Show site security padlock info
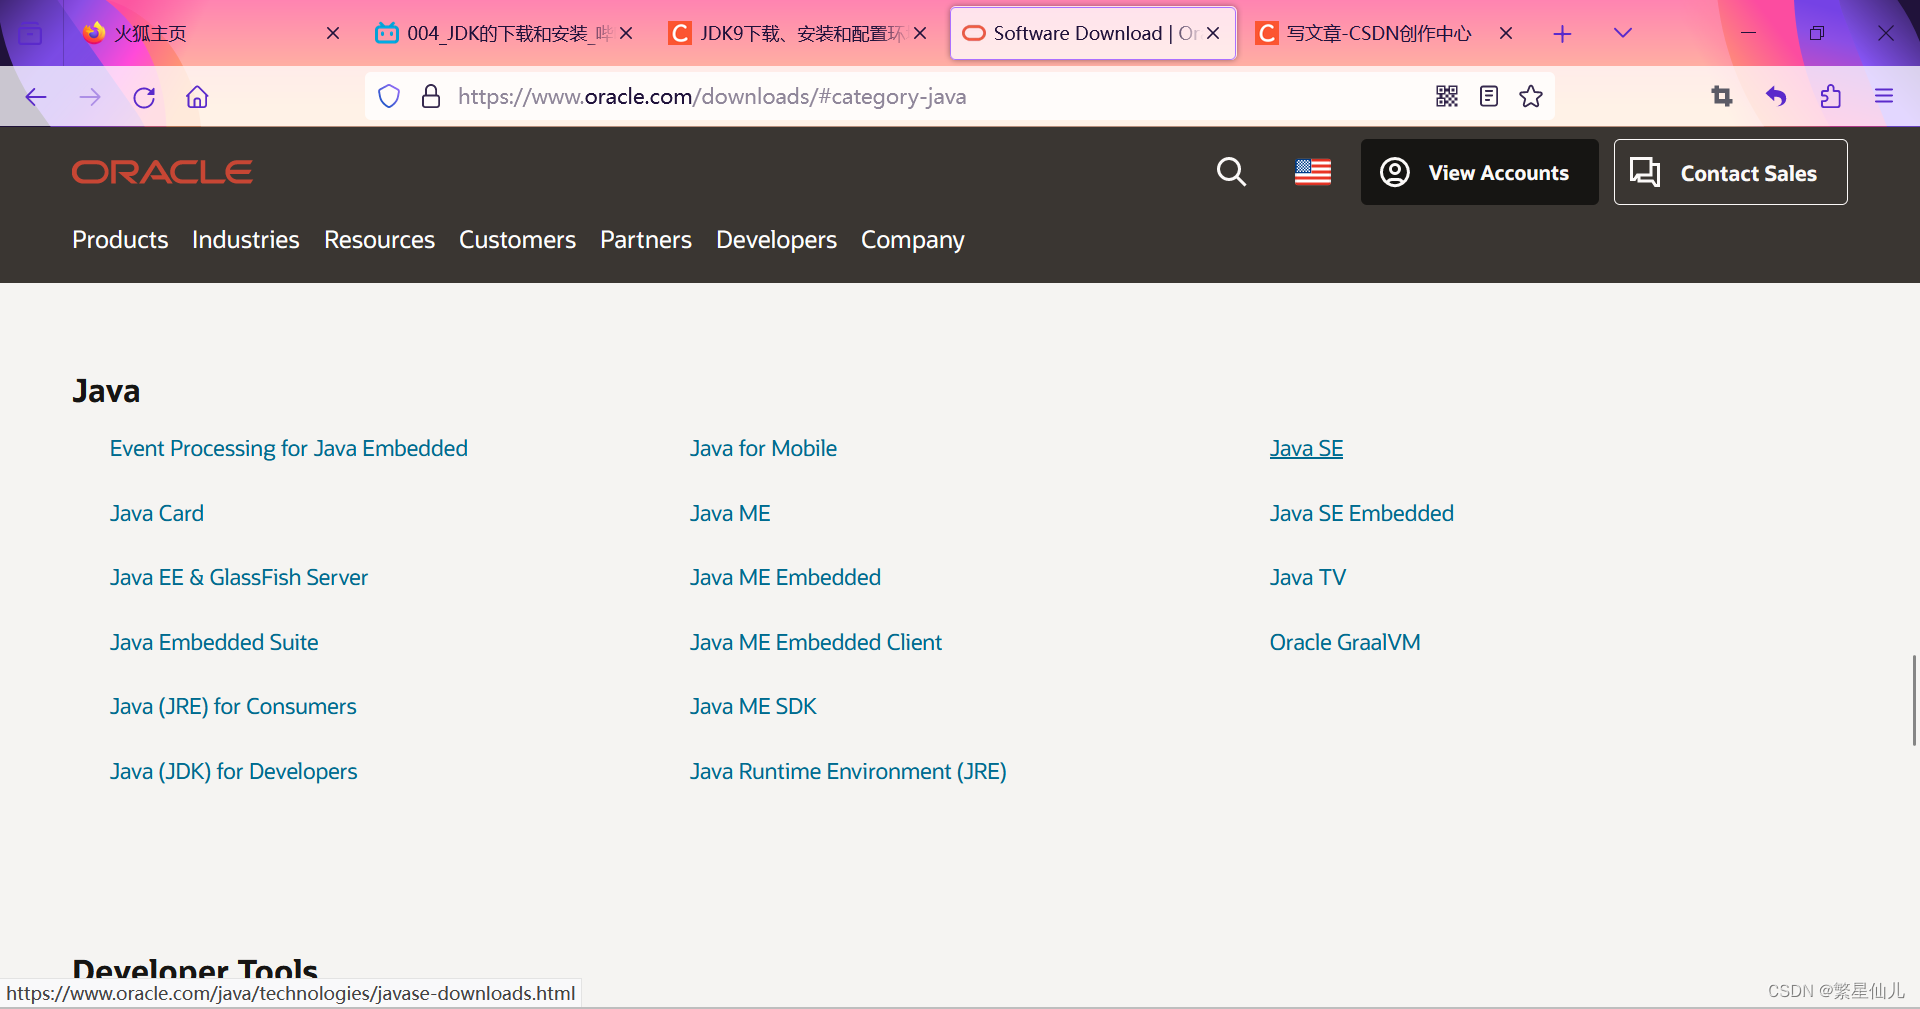The width and height of the screenshot is (1920, 1009). (431, 96)
